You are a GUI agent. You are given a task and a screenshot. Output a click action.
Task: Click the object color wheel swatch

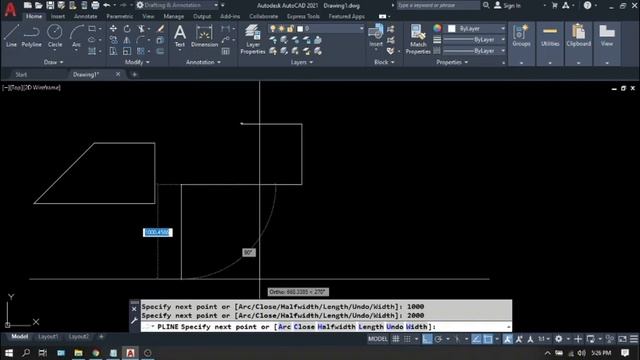(437, 28)
